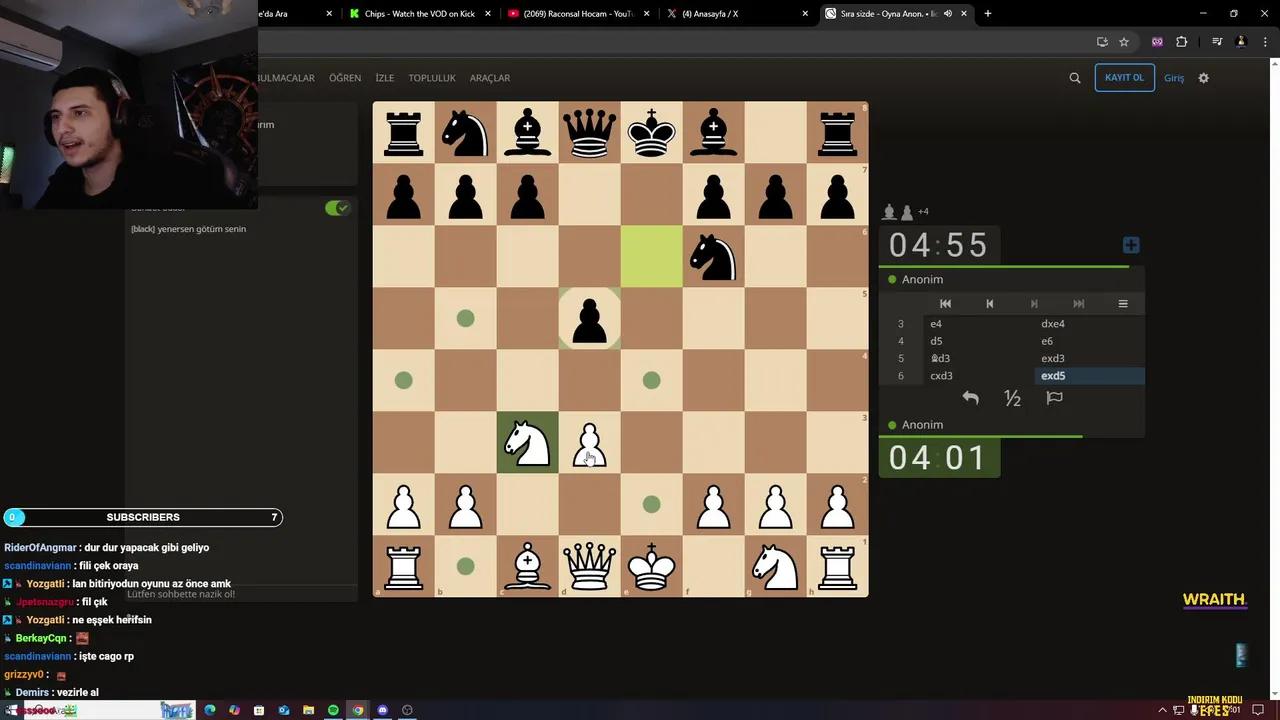Screen dimensions: 1280x720
Task: Click the install/cast icon in address bar
Action: 1102,42
